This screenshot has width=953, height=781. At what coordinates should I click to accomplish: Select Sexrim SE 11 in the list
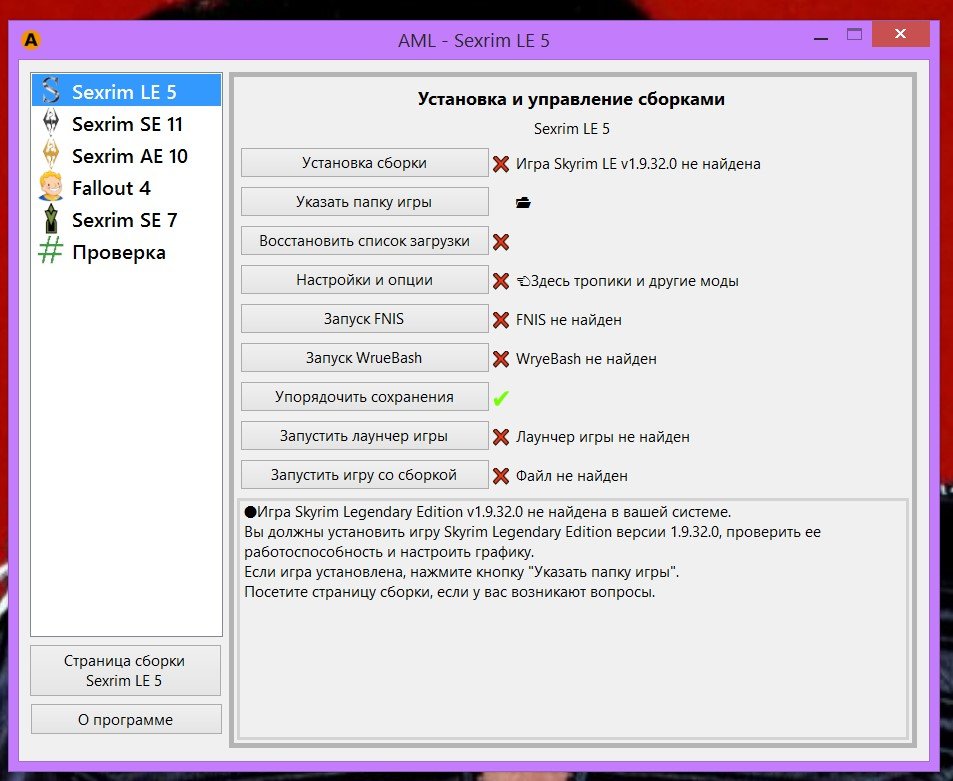pos(127,124)
